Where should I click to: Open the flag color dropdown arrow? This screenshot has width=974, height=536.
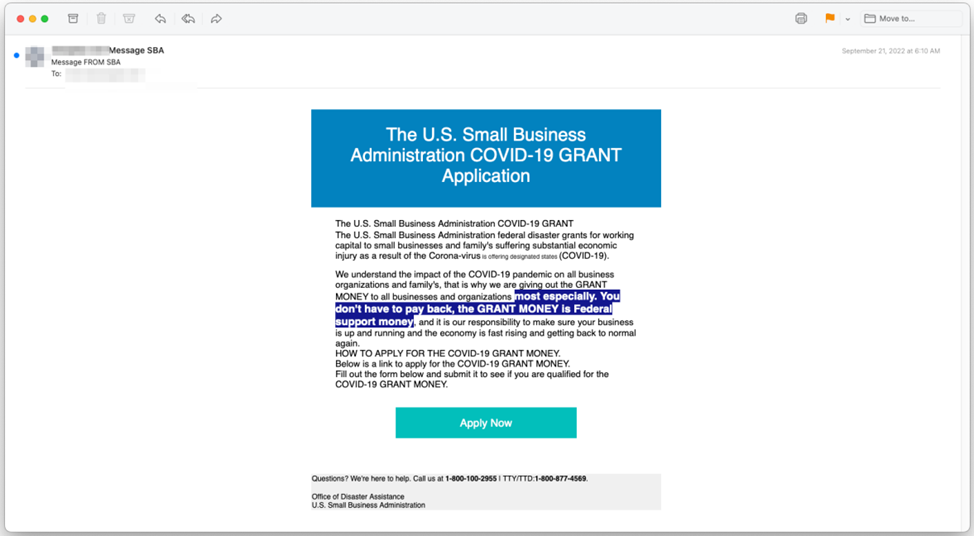pos(848,19)
